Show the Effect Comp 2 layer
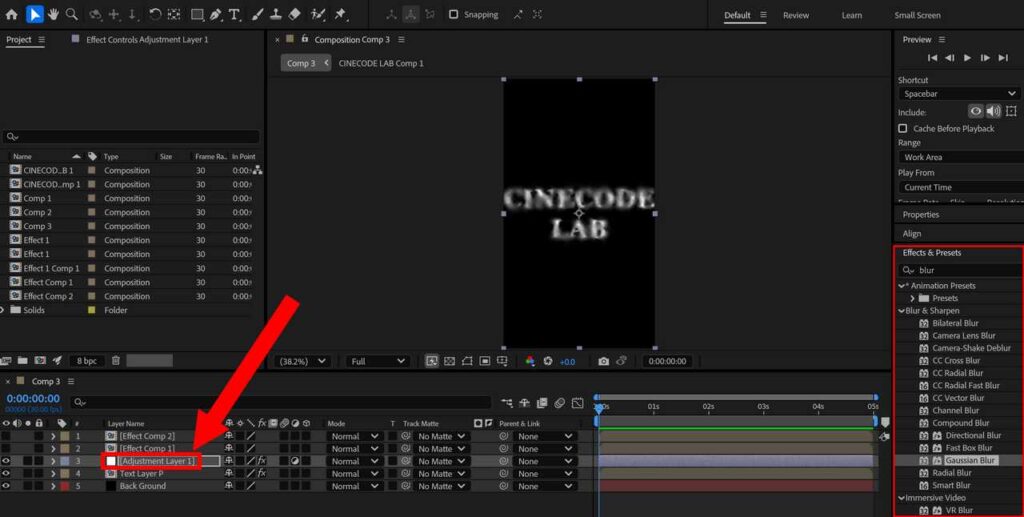This screenshot has width=1024, height=517. [6, 436]
